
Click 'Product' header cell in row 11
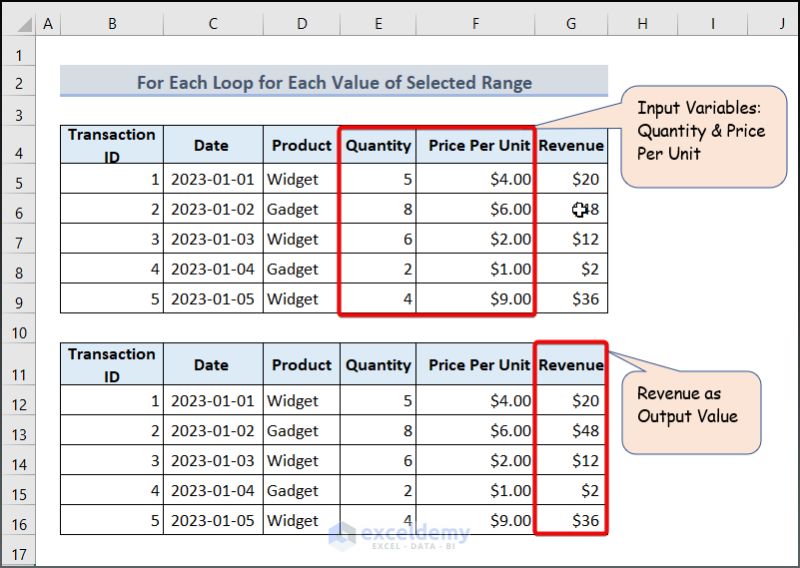[x=302, y=364]
